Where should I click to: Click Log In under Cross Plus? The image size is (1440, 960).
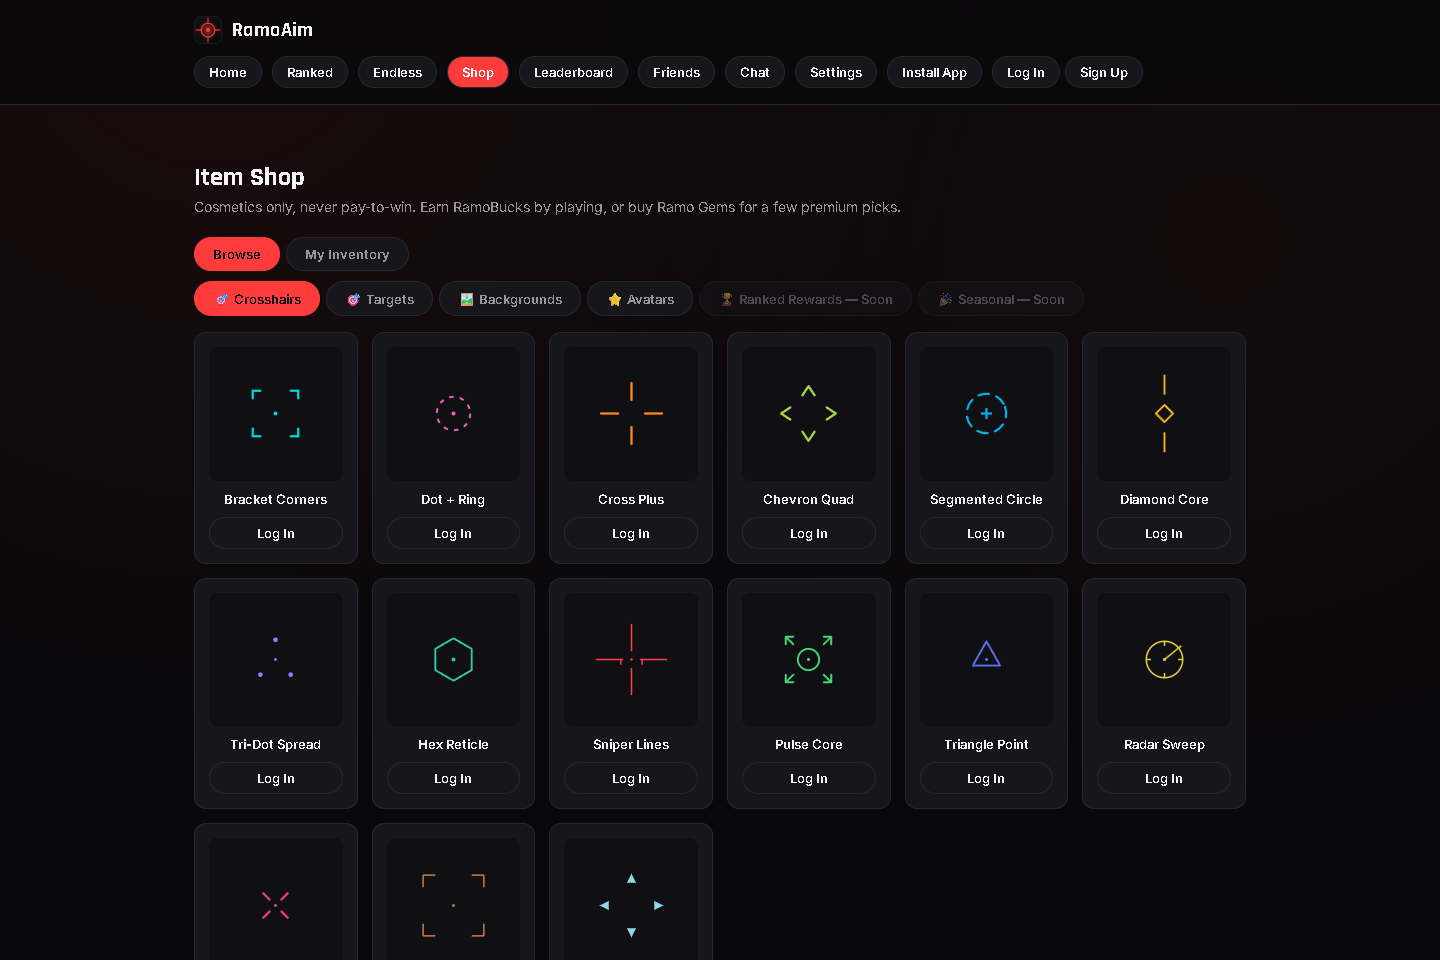[631, 533]
